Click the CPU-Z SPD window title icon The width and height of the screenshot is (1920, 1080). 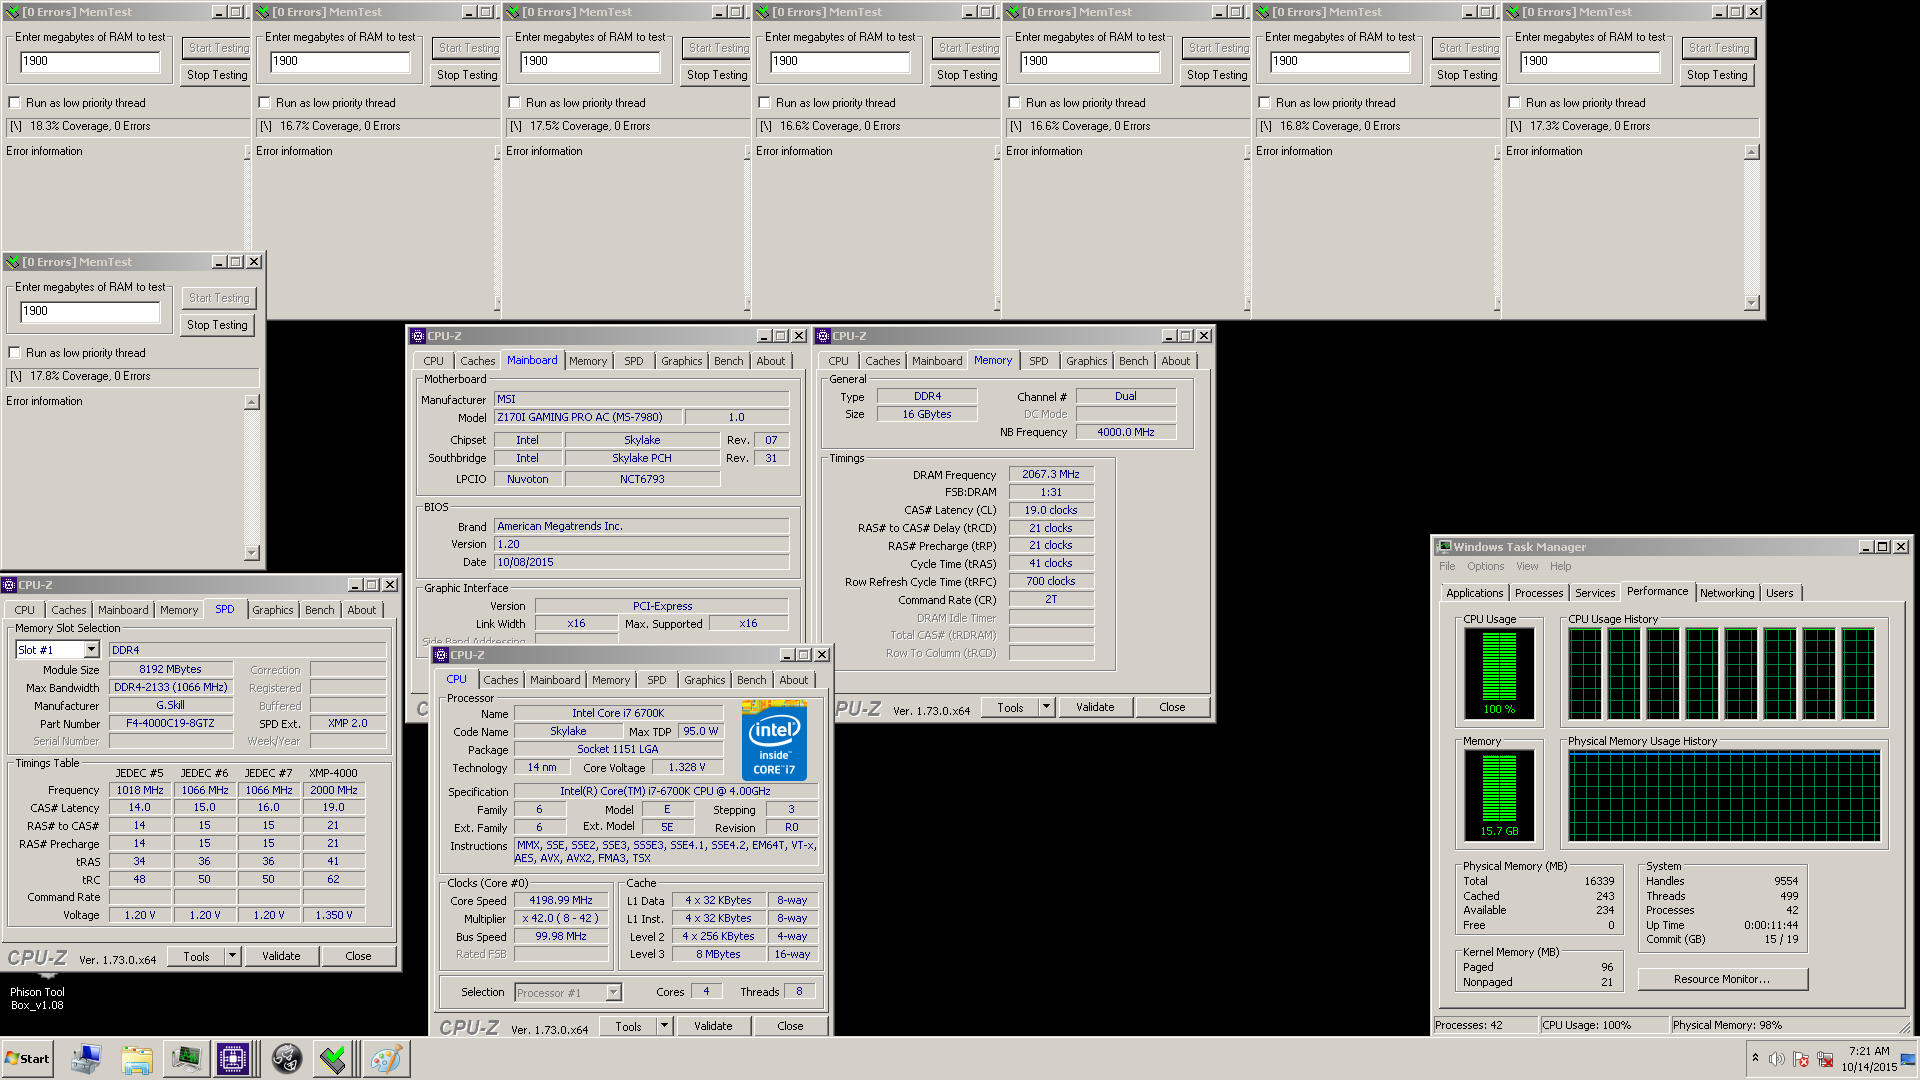pos(9,585)
